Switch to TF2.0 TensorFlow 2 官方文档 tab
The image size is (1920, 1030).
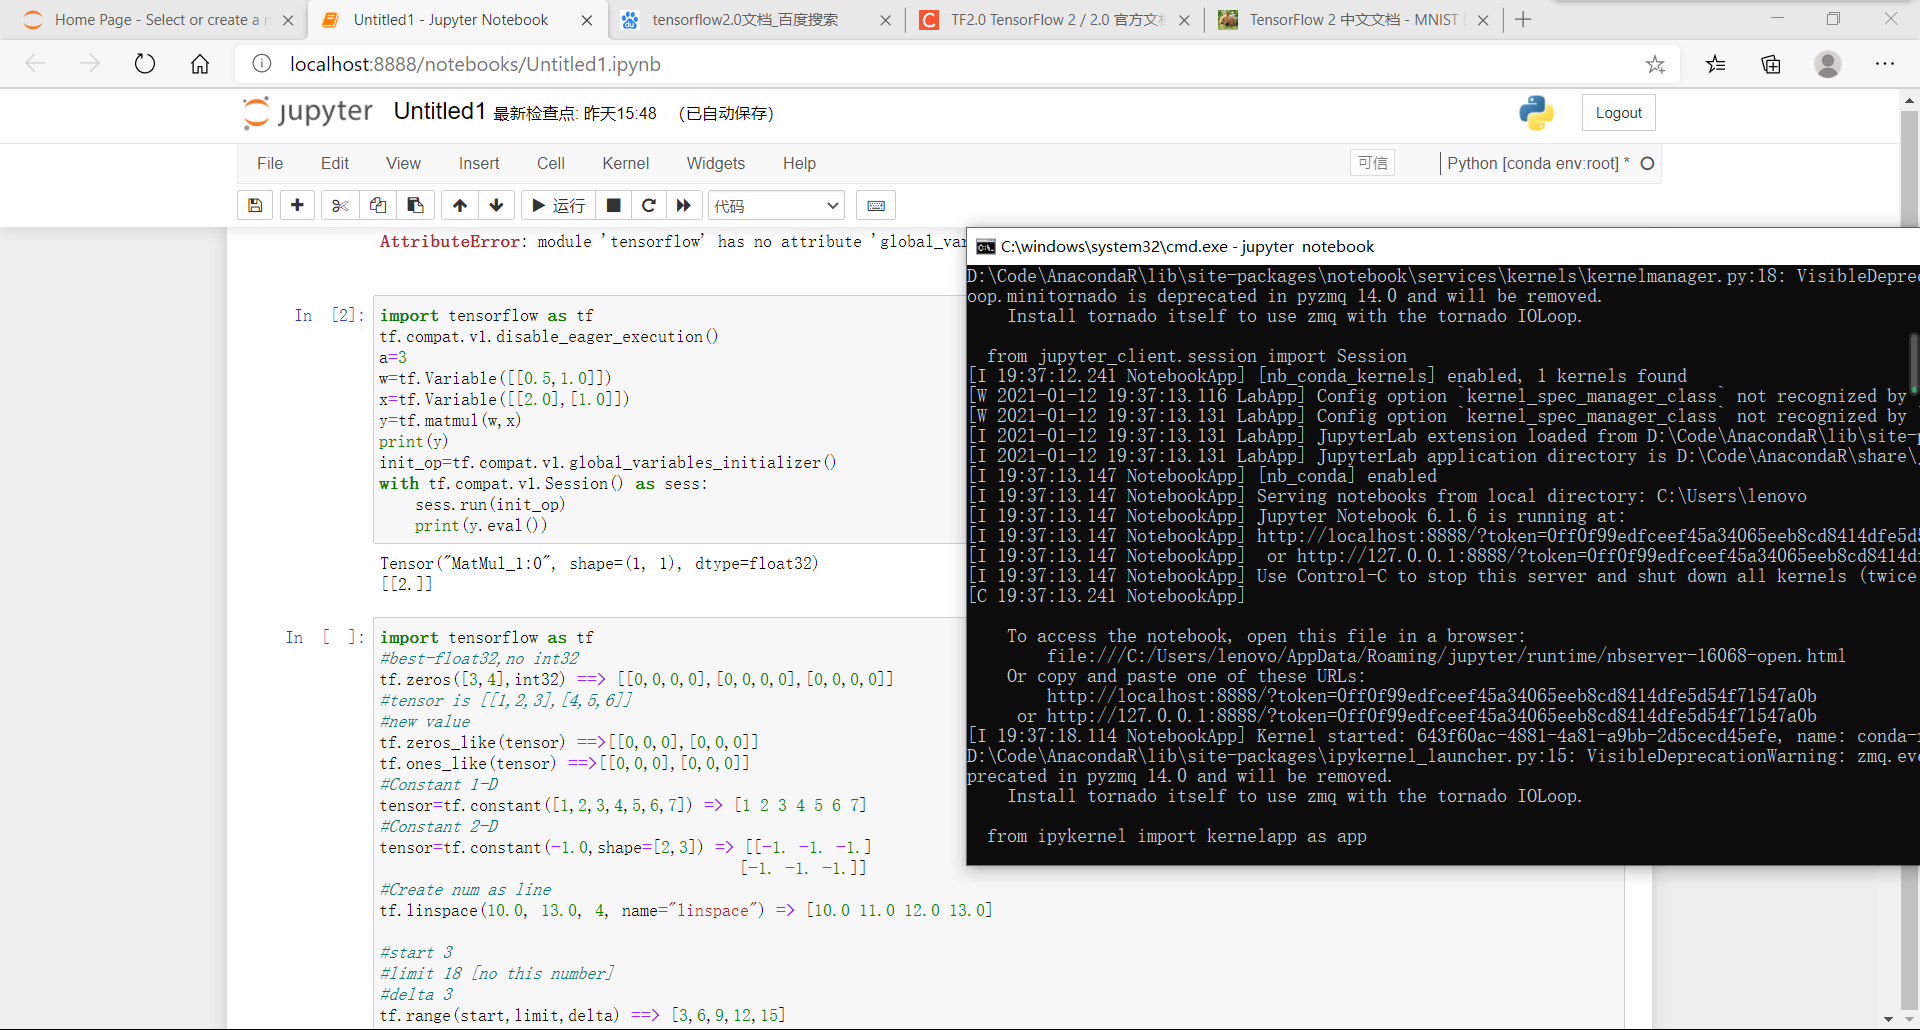[x=1055, y=20]
